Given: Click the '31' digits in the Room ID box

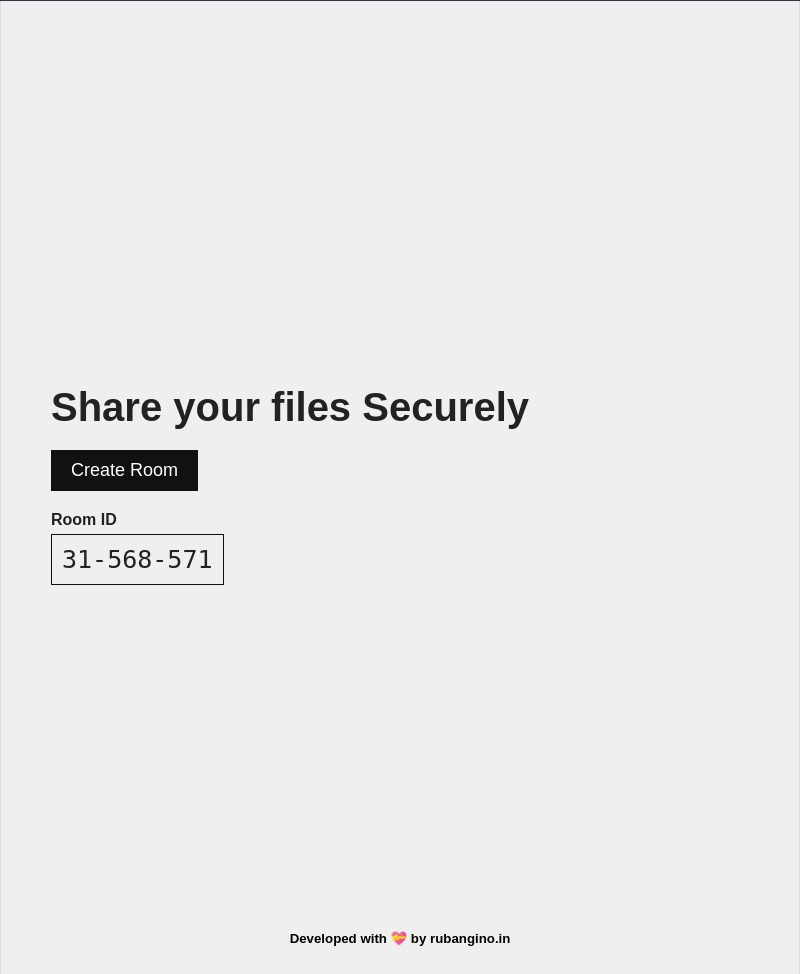Looking at the screenshot, I should [77, 559].
